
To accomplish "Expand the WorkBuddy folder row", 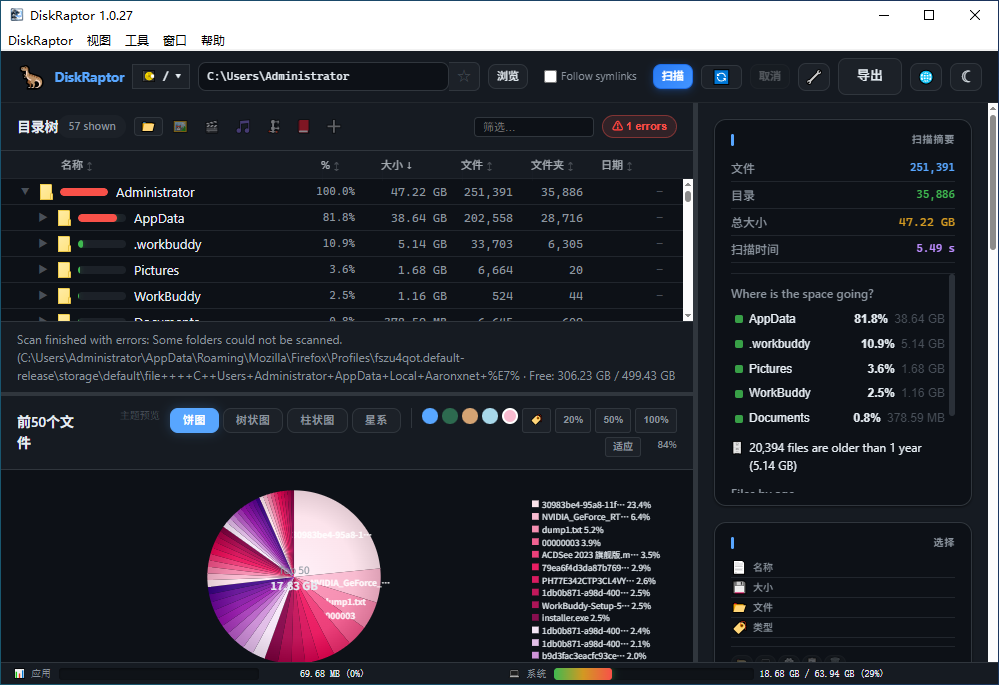I will pyautogui.click(x=43, y=296).
